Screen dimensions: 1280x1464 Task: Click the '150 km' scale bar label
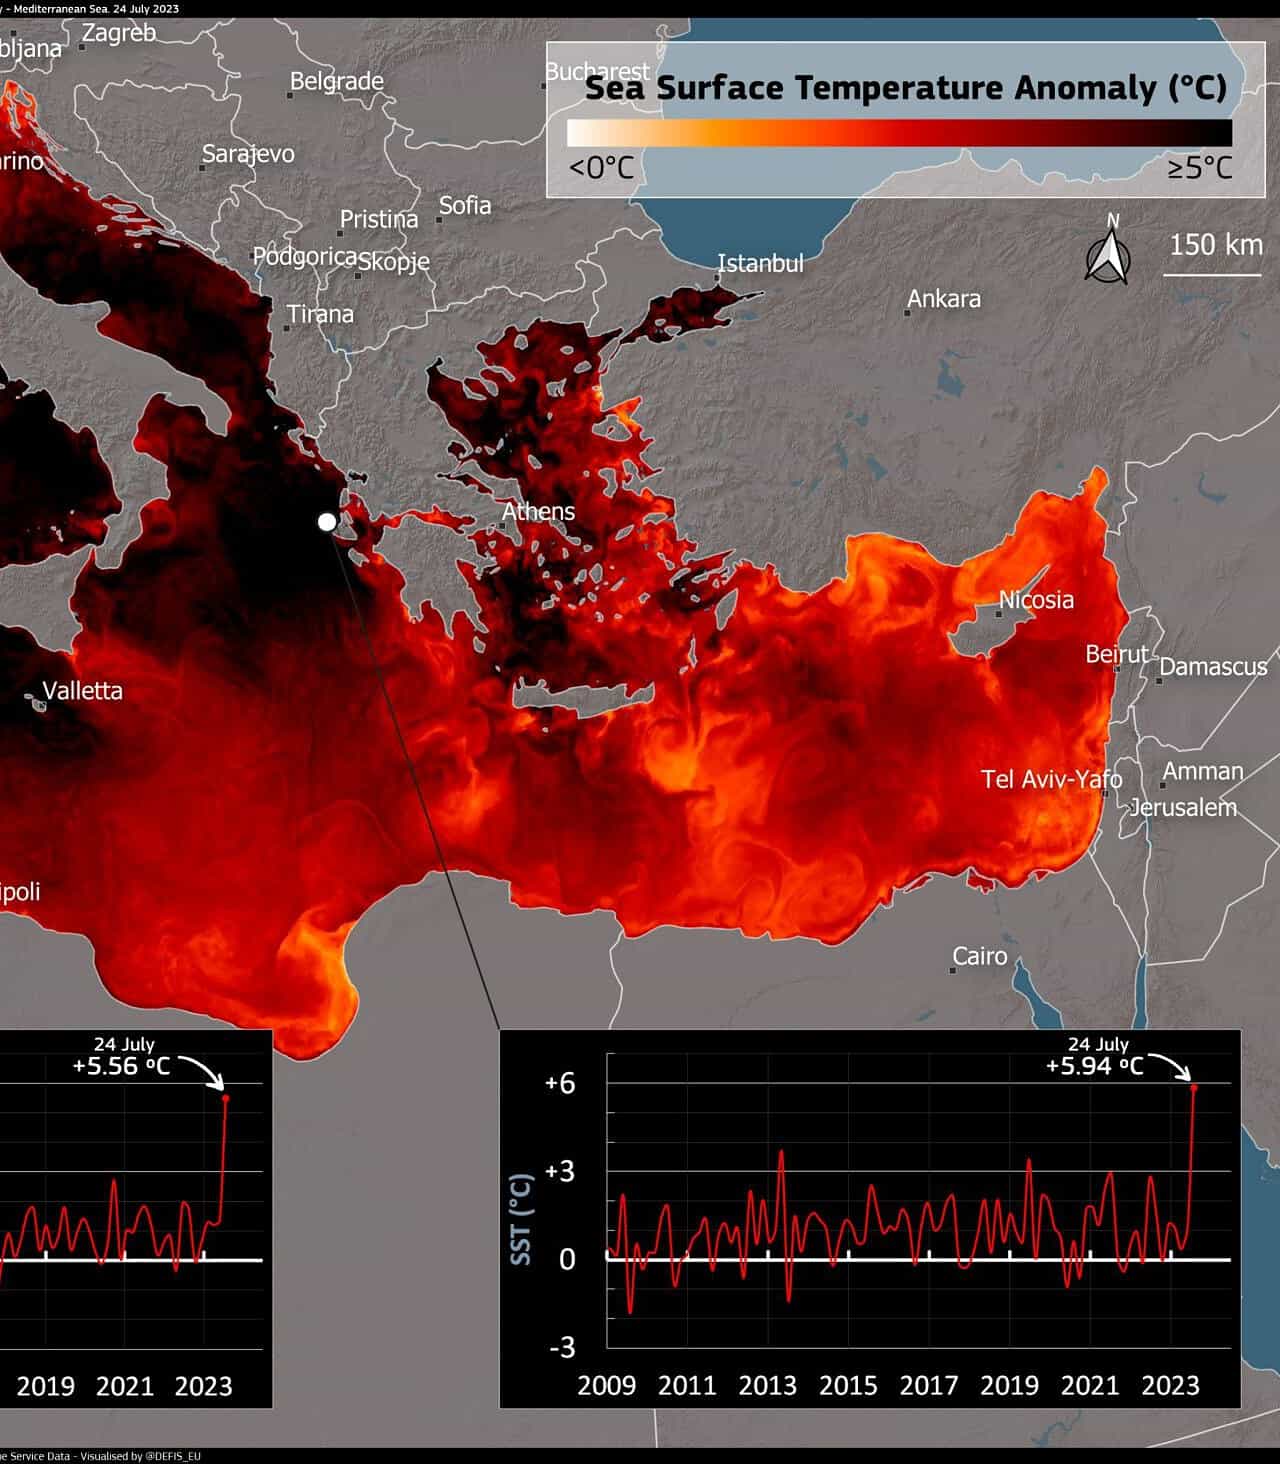point(1216,244)
